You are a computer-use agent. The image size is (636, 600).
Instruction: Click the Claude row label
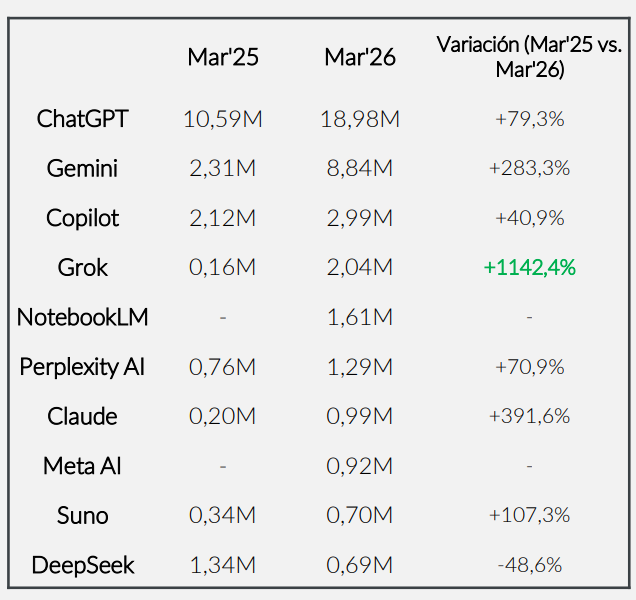click(82, 417)
